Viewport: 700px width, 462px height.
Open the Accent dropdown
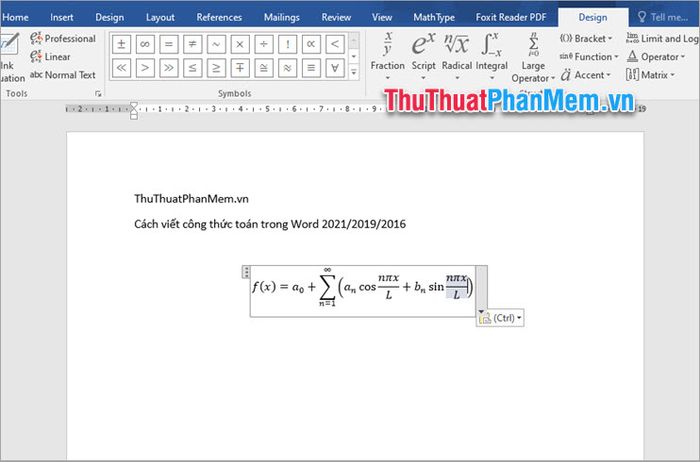[585, 75]
